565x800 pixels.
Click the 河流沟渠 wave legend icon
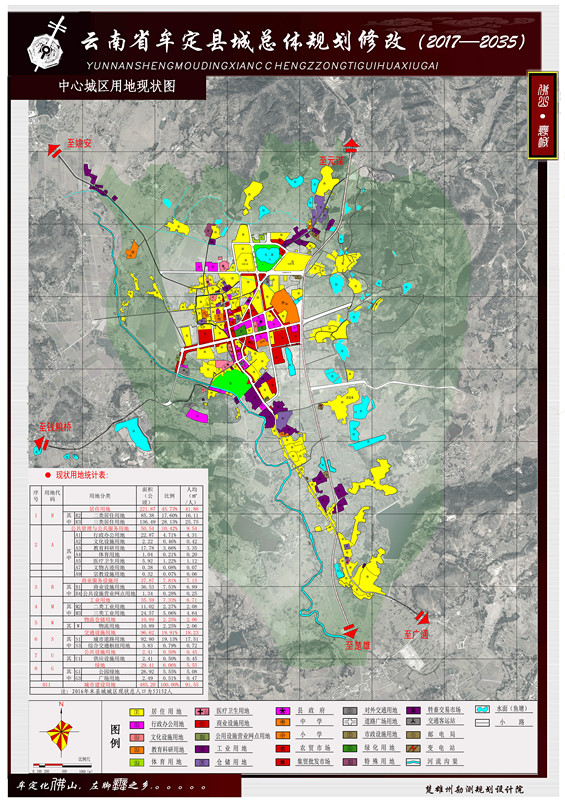pyautogui.click(x=413, y=761)
